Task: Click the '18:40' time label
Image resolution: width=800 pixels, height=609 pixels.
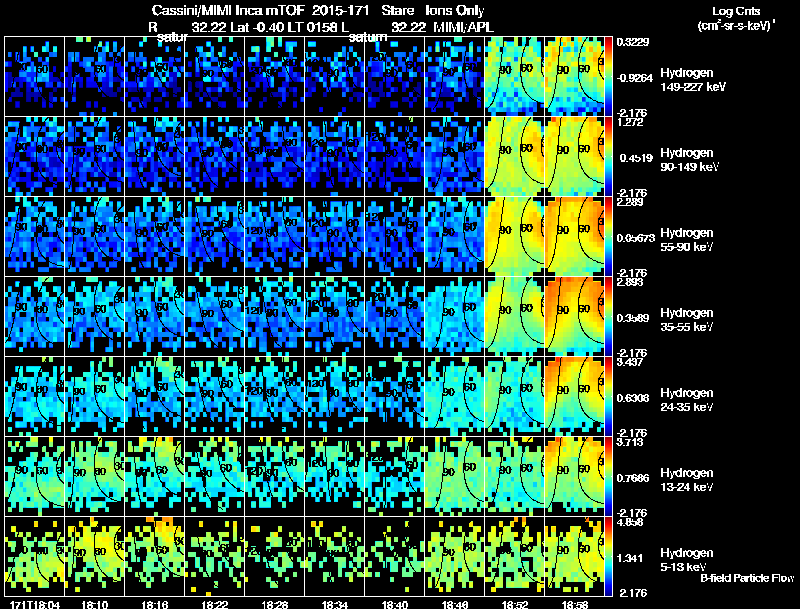Action: click(x=395, y=604)
